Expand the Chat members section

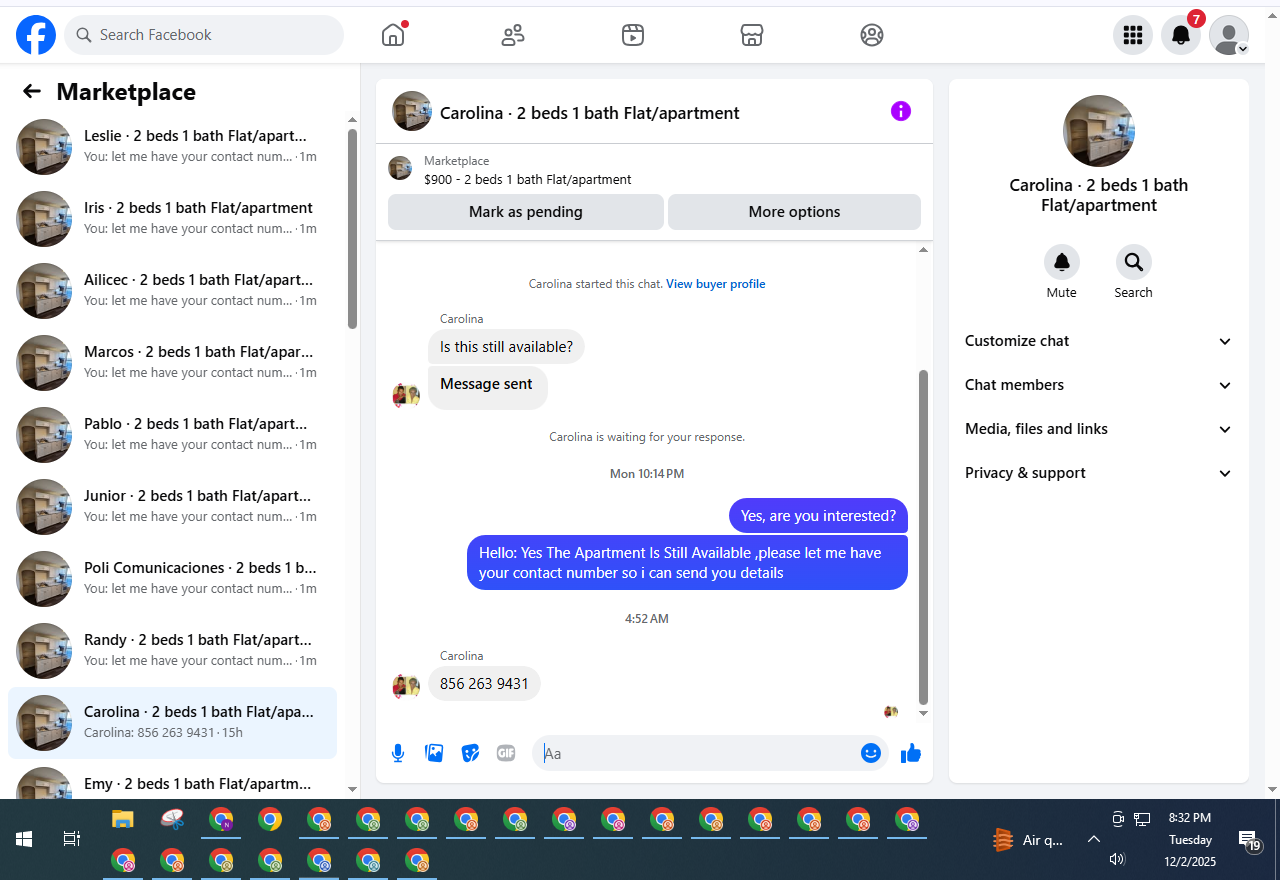1099,385
